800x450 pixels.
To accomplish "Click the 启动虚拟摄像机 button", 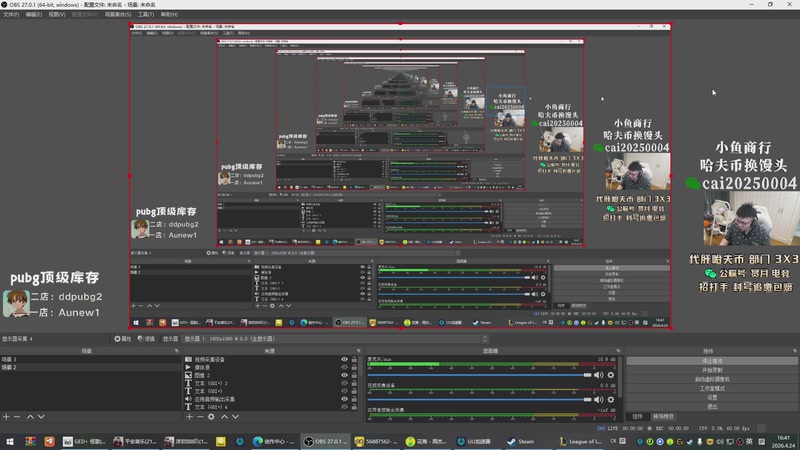I will point(712,379).
